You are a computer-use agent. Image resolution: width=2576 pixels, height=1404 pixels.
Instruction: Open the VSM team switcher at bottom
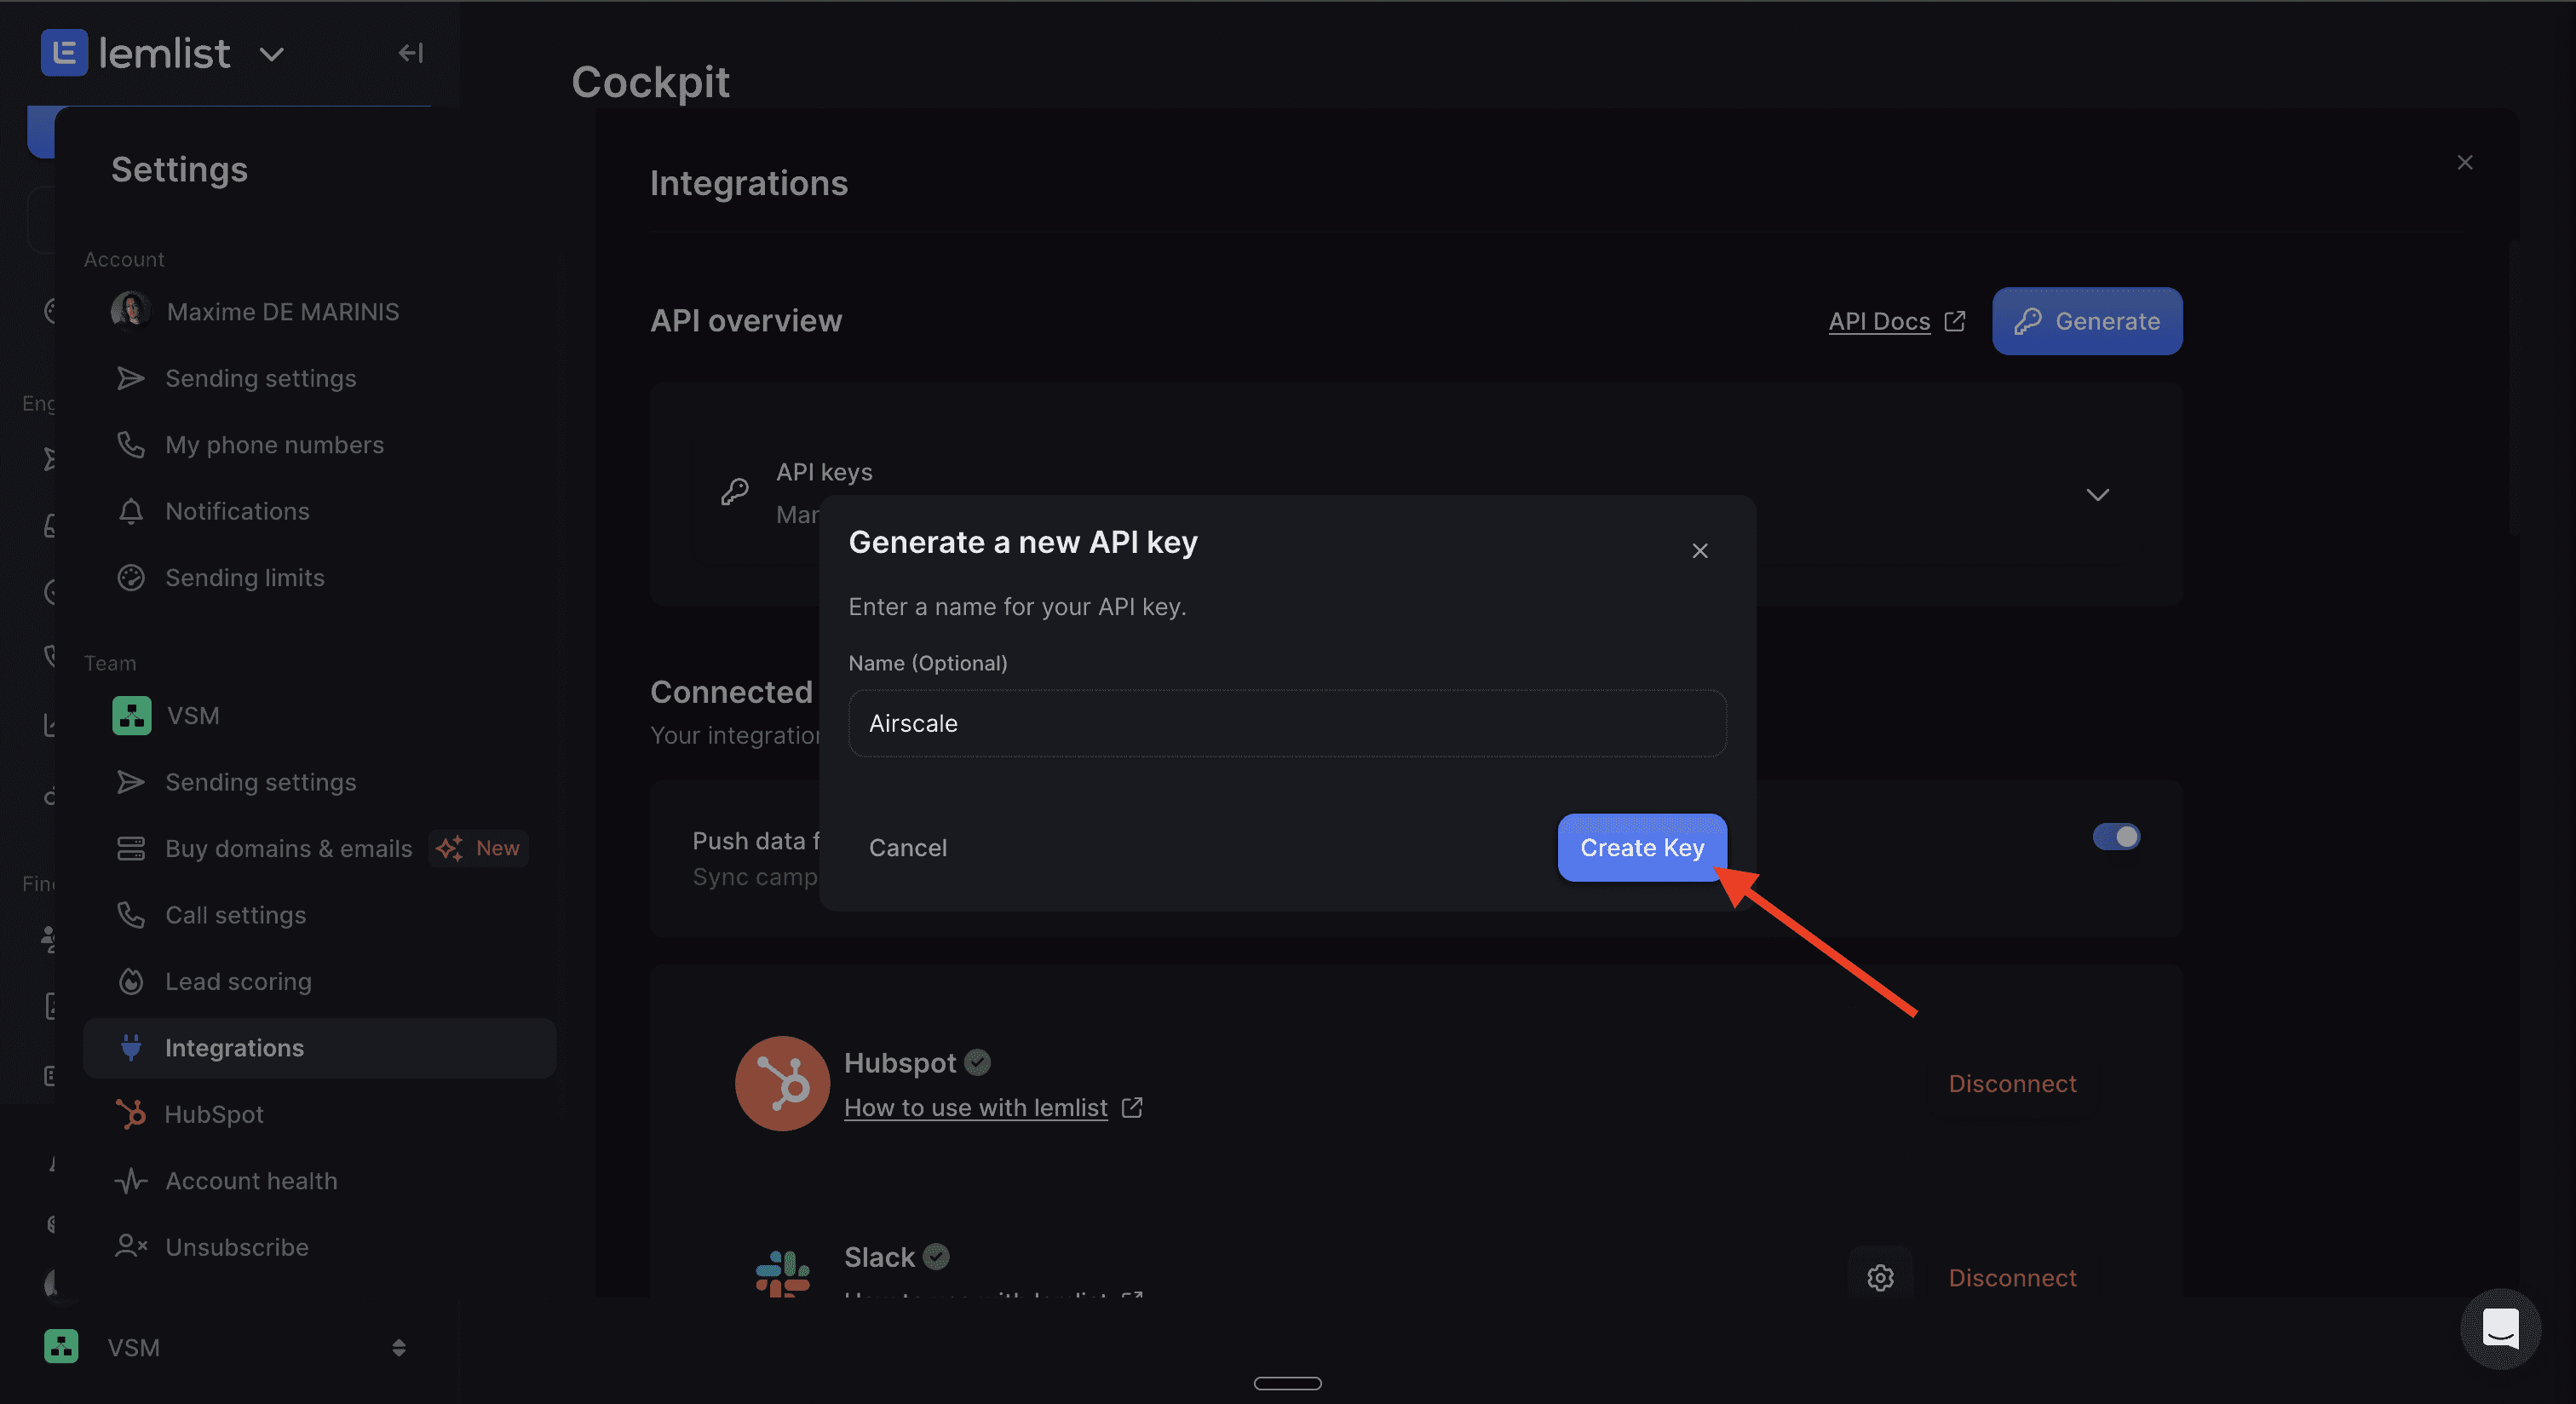398,1347
